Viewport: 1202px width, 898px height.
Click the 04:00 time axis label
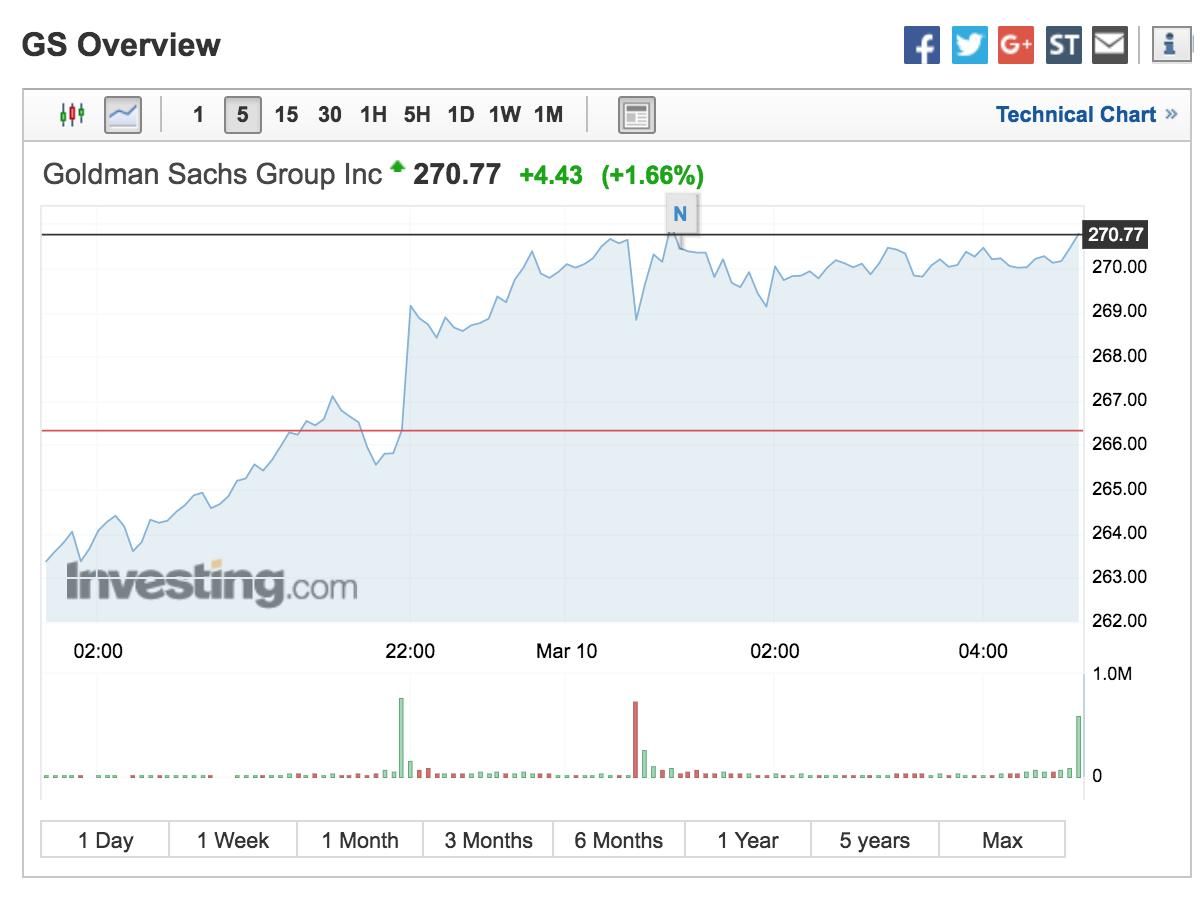[983, 651]
